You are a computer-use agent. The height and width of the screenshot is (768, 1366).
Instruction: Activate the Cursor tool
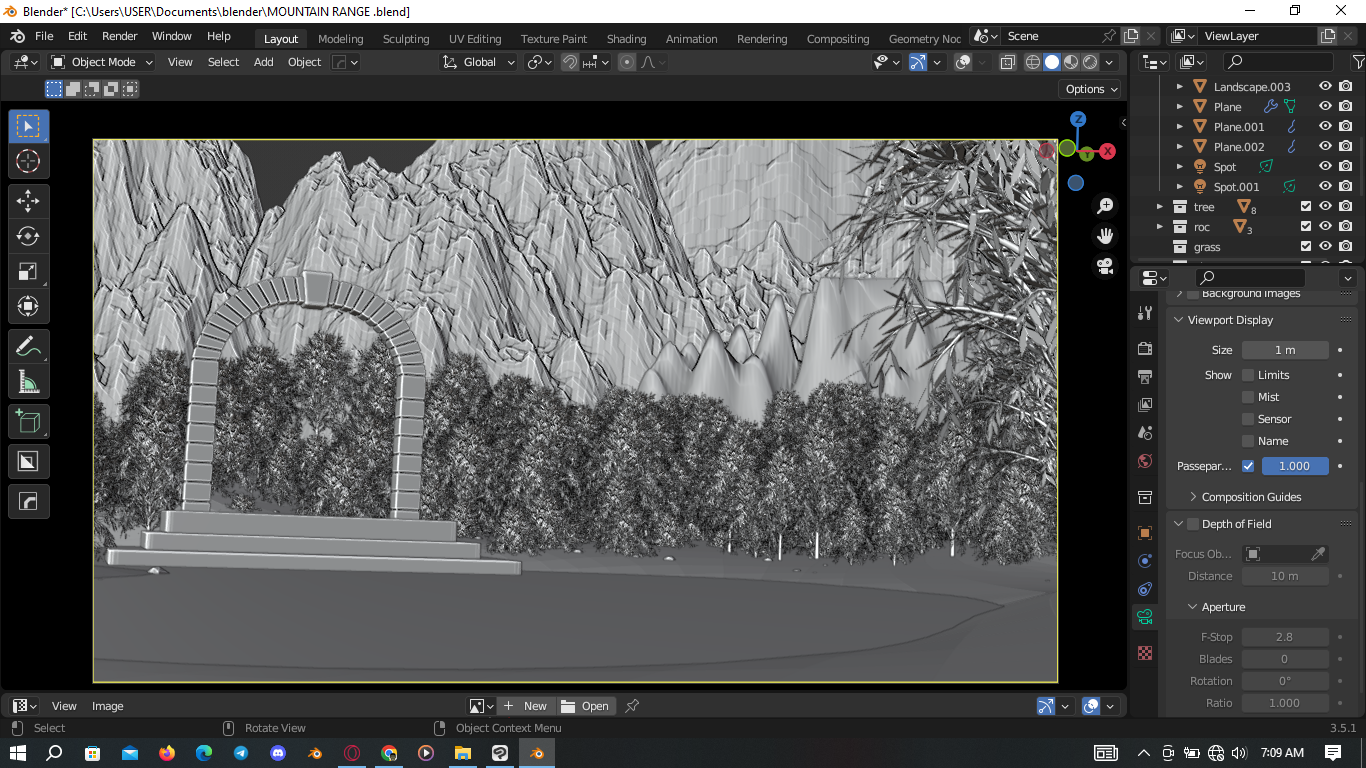coord(28,161)
